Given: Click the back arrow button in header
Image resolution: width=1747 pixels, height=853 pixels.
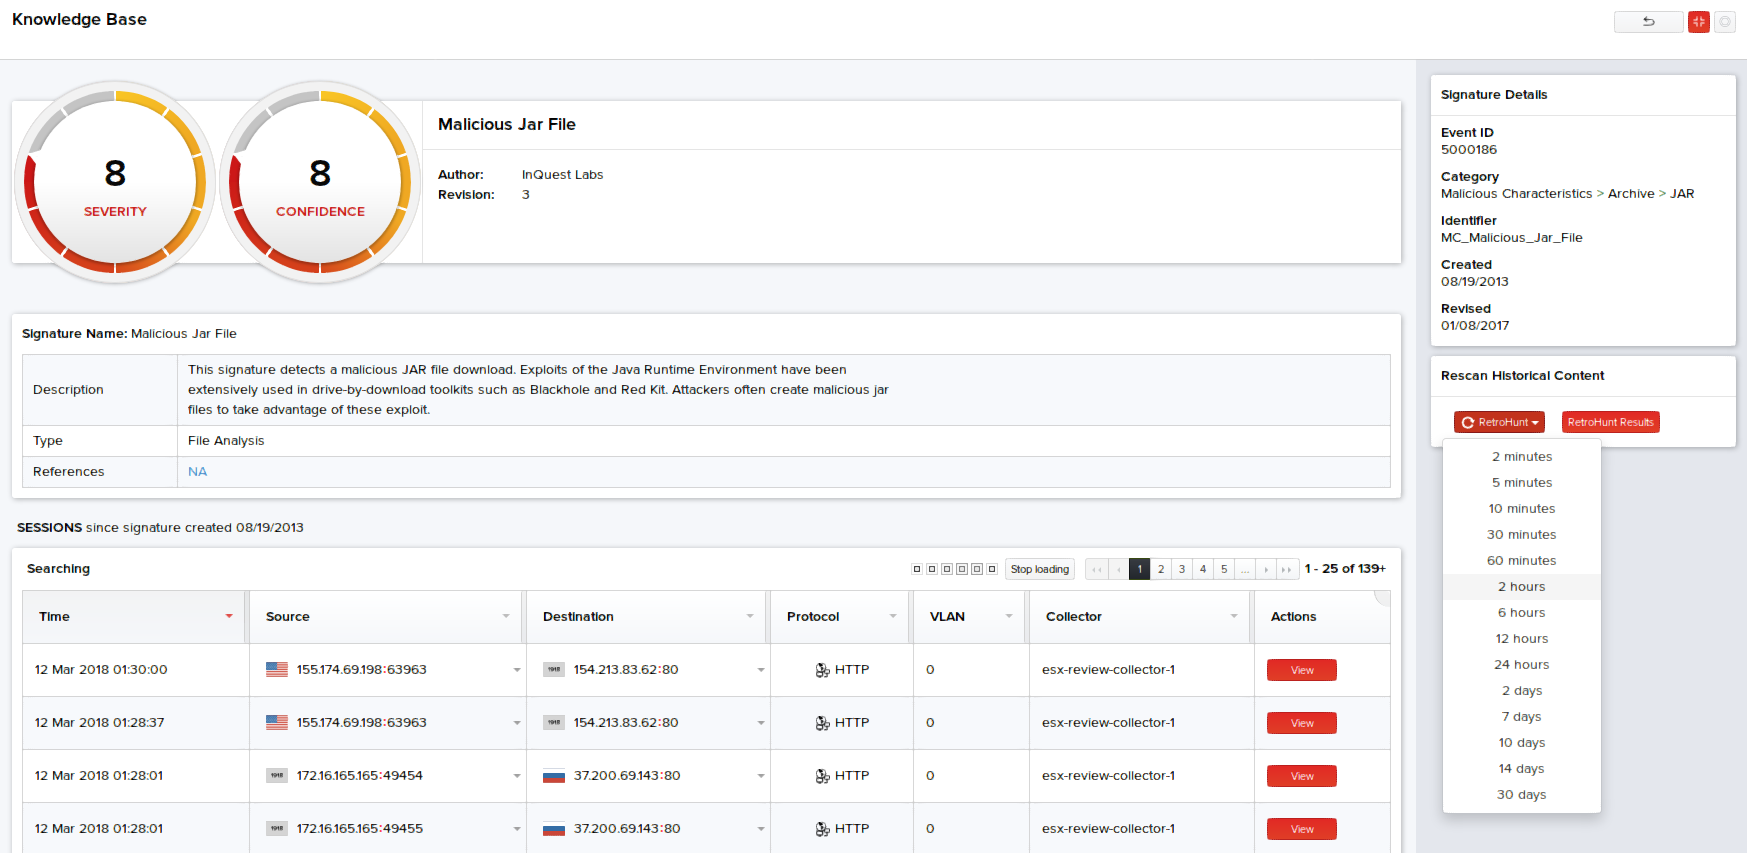Looking at the screenshot, I should 1648,22.
